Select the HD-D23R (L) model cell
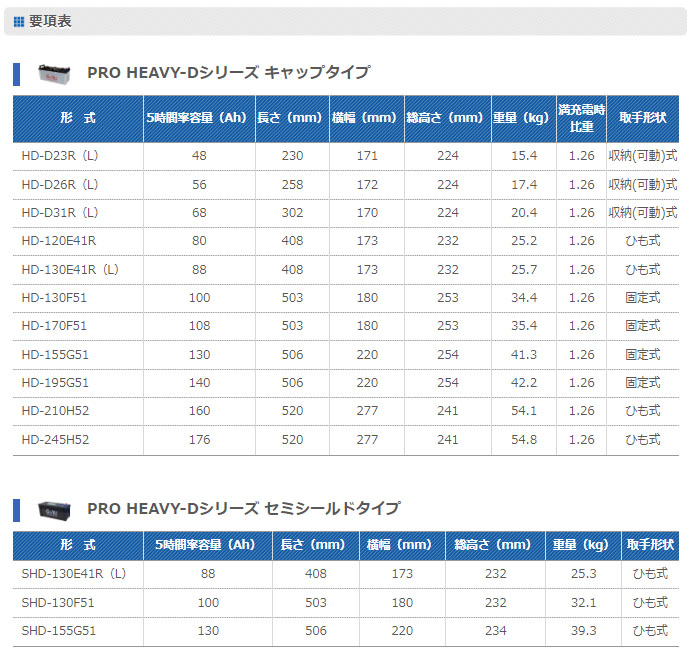This screenshot has width=694, height=665. pos(78,156)
